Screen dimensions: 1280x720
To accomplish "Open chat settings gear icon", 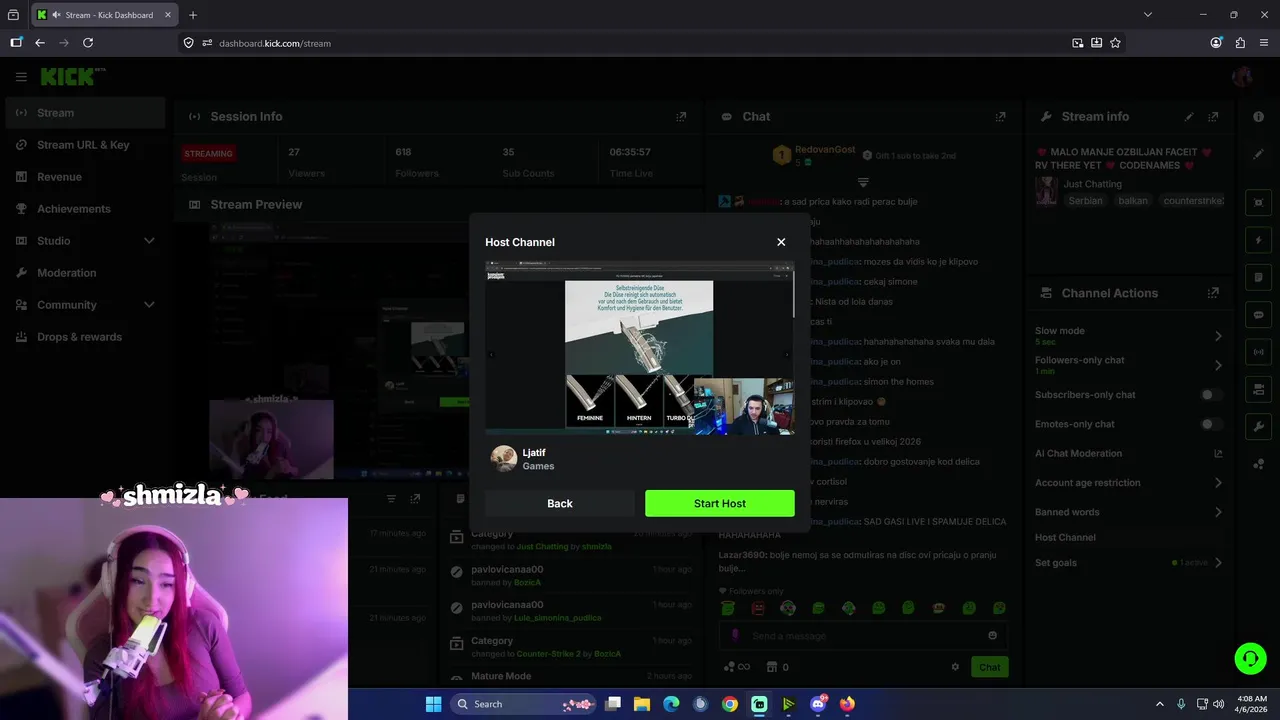I will [955, 667].
